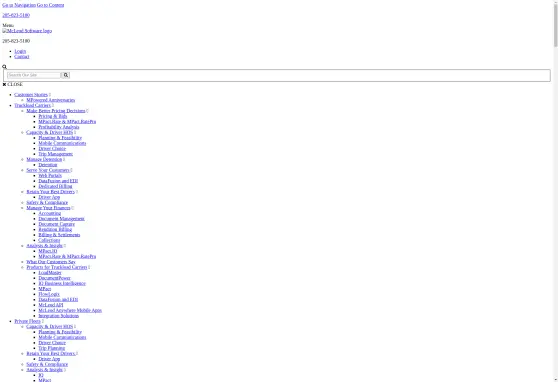Toggle submenu arrow beside Products for Truckload Carriers
This screenshot has height=382, width=558.
tap(89, 267)
